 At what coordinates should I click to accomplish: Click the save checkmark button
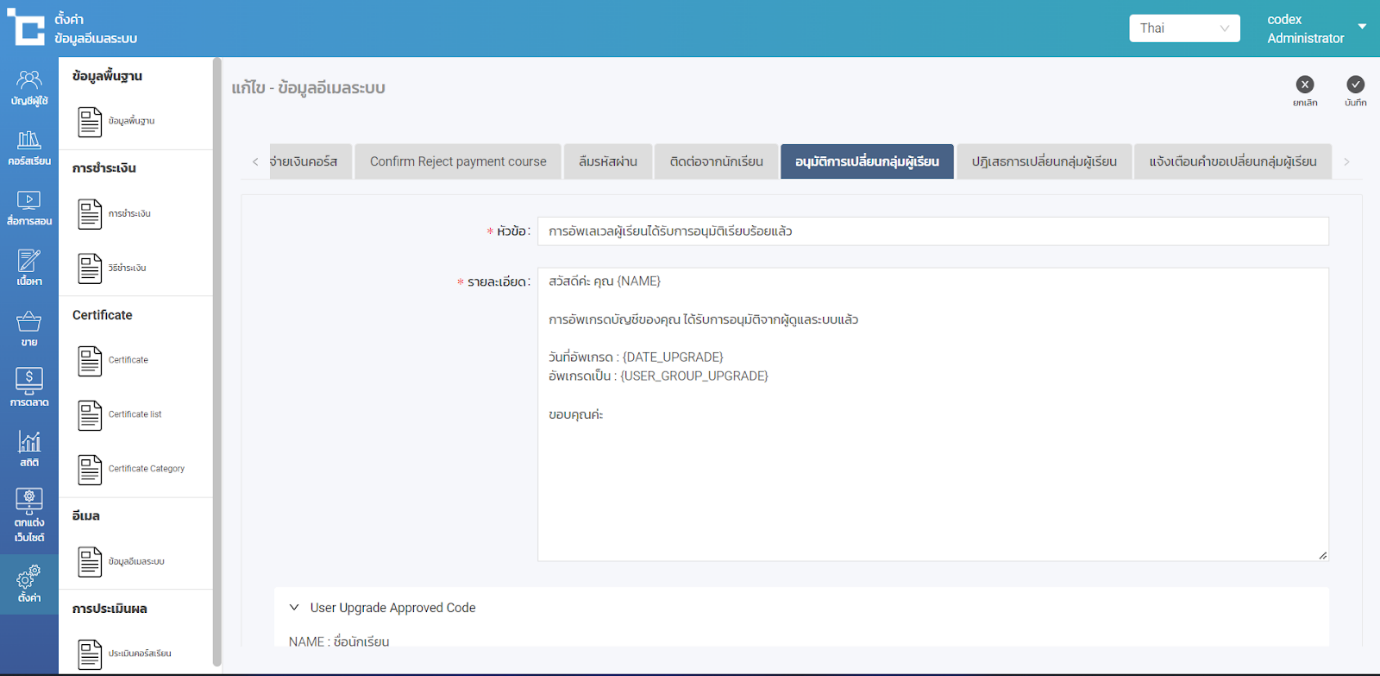(1355, 85)
